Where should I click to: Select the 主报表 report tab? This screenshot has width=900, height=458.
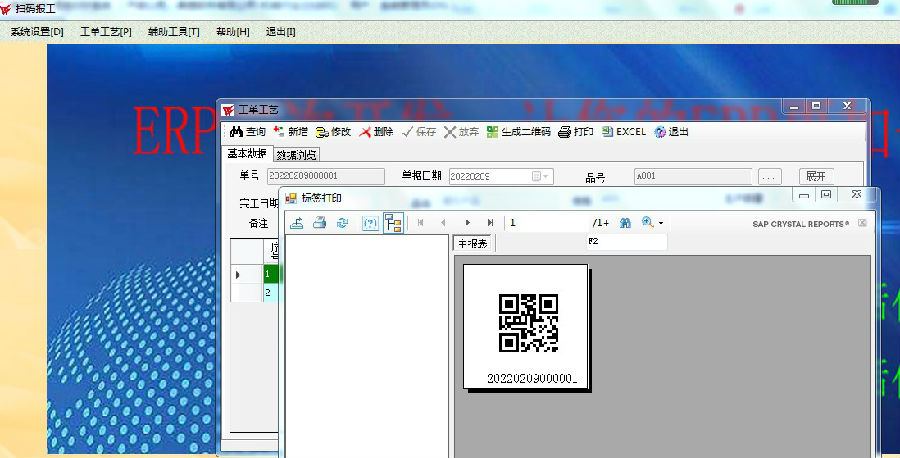[x=473, y=243]
